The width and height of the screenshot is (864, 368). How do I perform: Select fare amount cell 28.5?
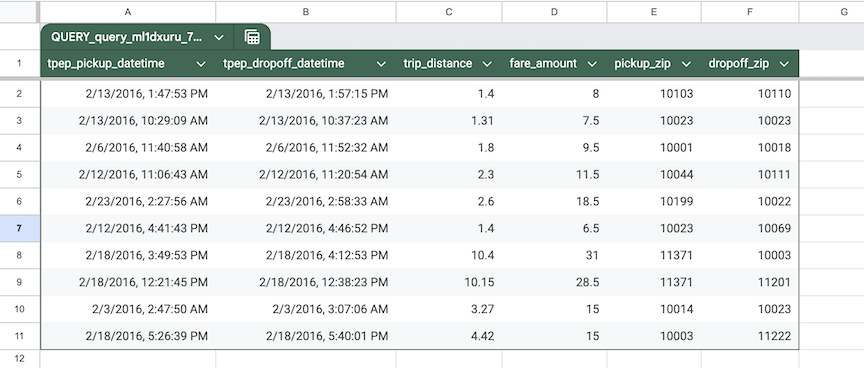[x=554, y=282]
